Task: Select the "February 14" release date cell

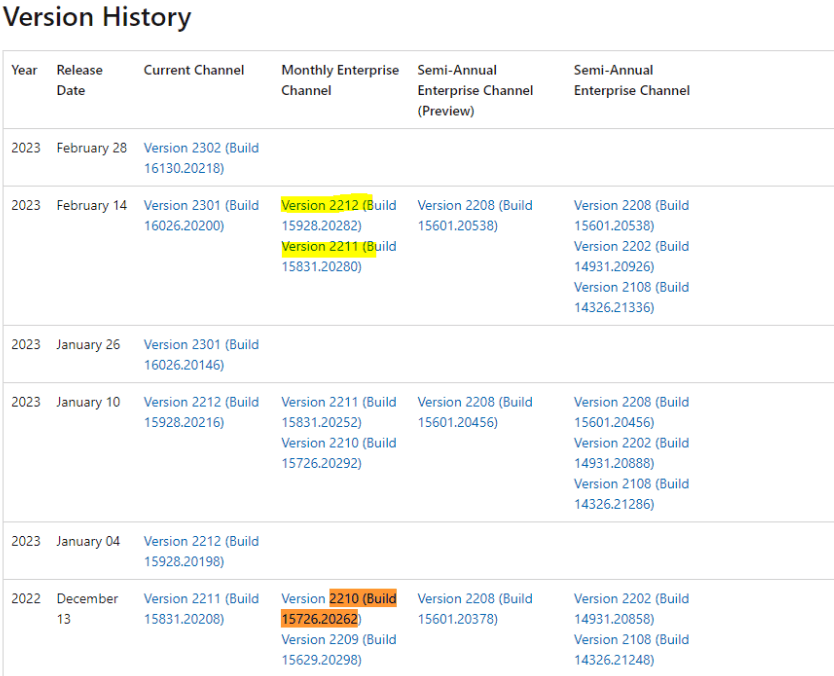Action: (x=91, y=205)
